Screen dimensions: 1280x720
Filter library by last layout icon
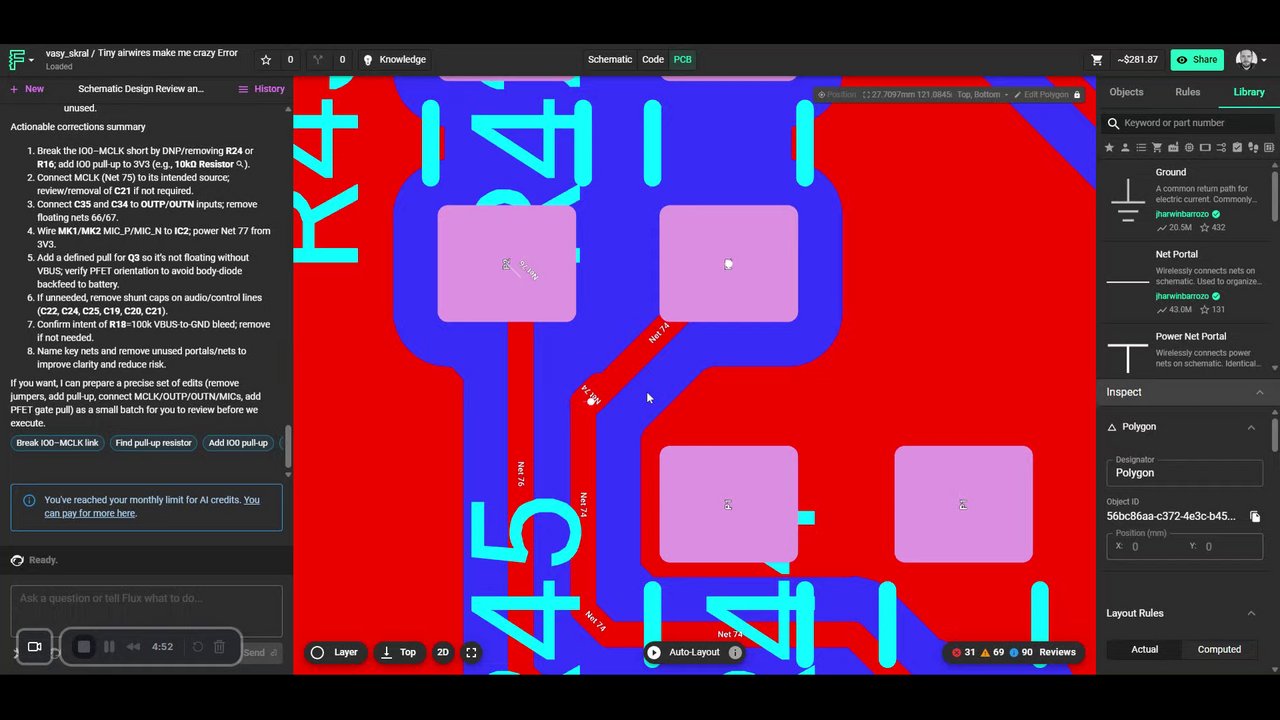tap(1269, 148)
